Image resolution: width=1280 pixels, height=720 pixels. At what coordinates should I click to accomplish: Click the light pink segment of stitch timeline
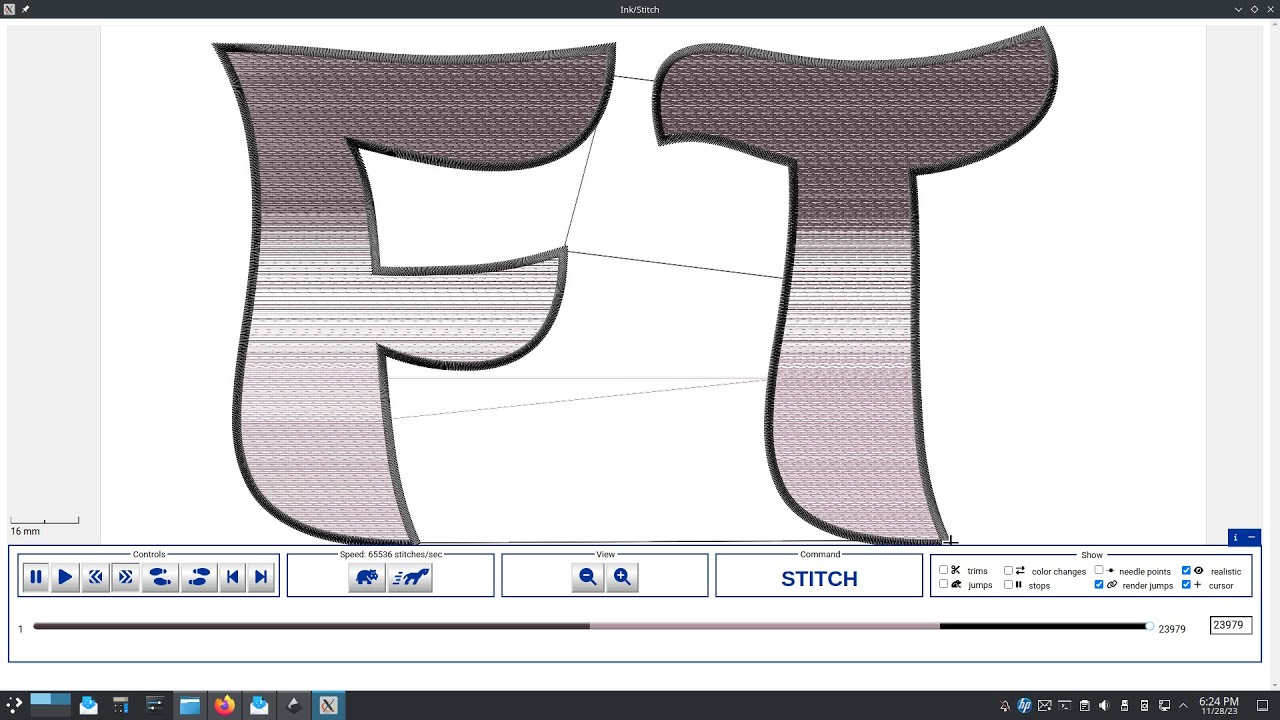(x=765, y=627)
